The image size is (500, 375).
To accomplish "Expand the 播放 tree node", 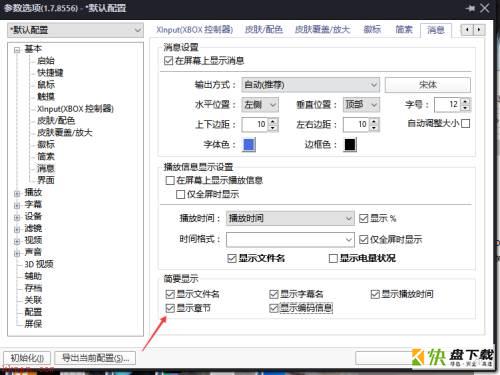I will pos(17,193).
